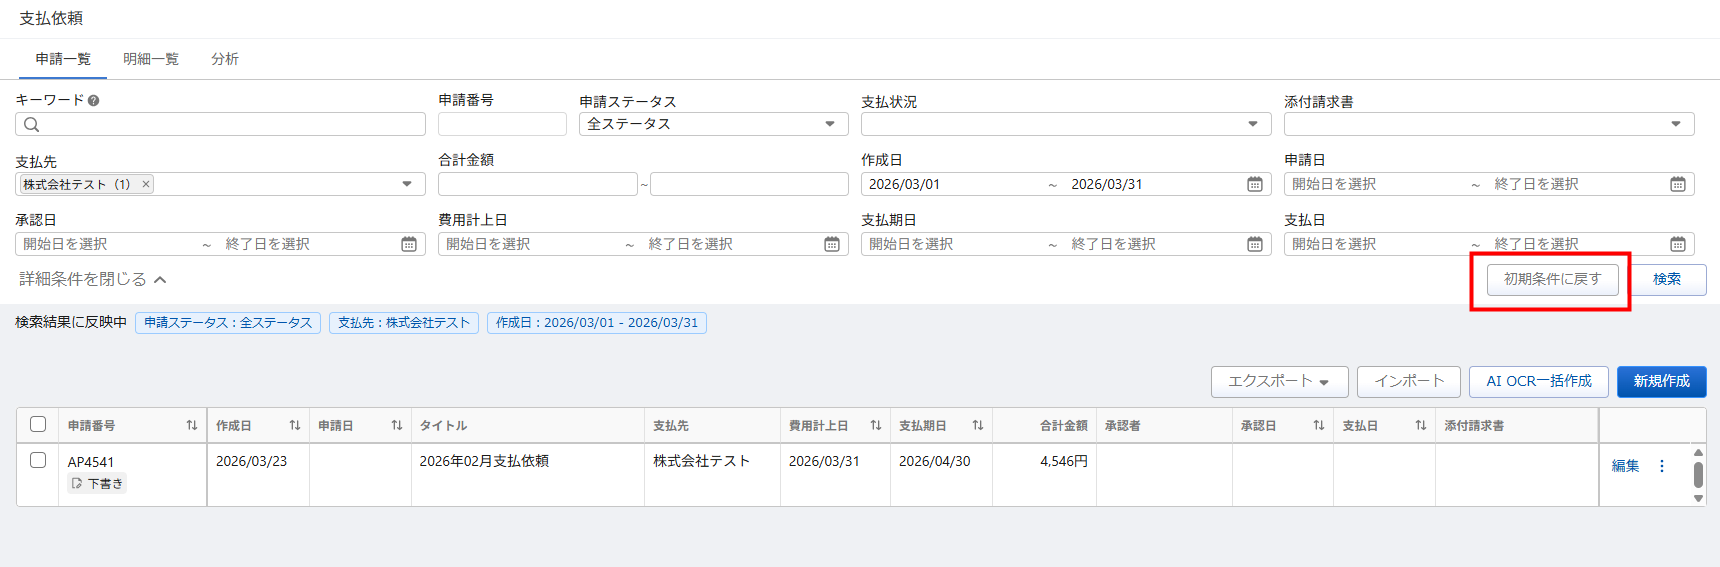
Task: Open the 費用計上日 calendar picker icon
Action: (x=831, y=244)
